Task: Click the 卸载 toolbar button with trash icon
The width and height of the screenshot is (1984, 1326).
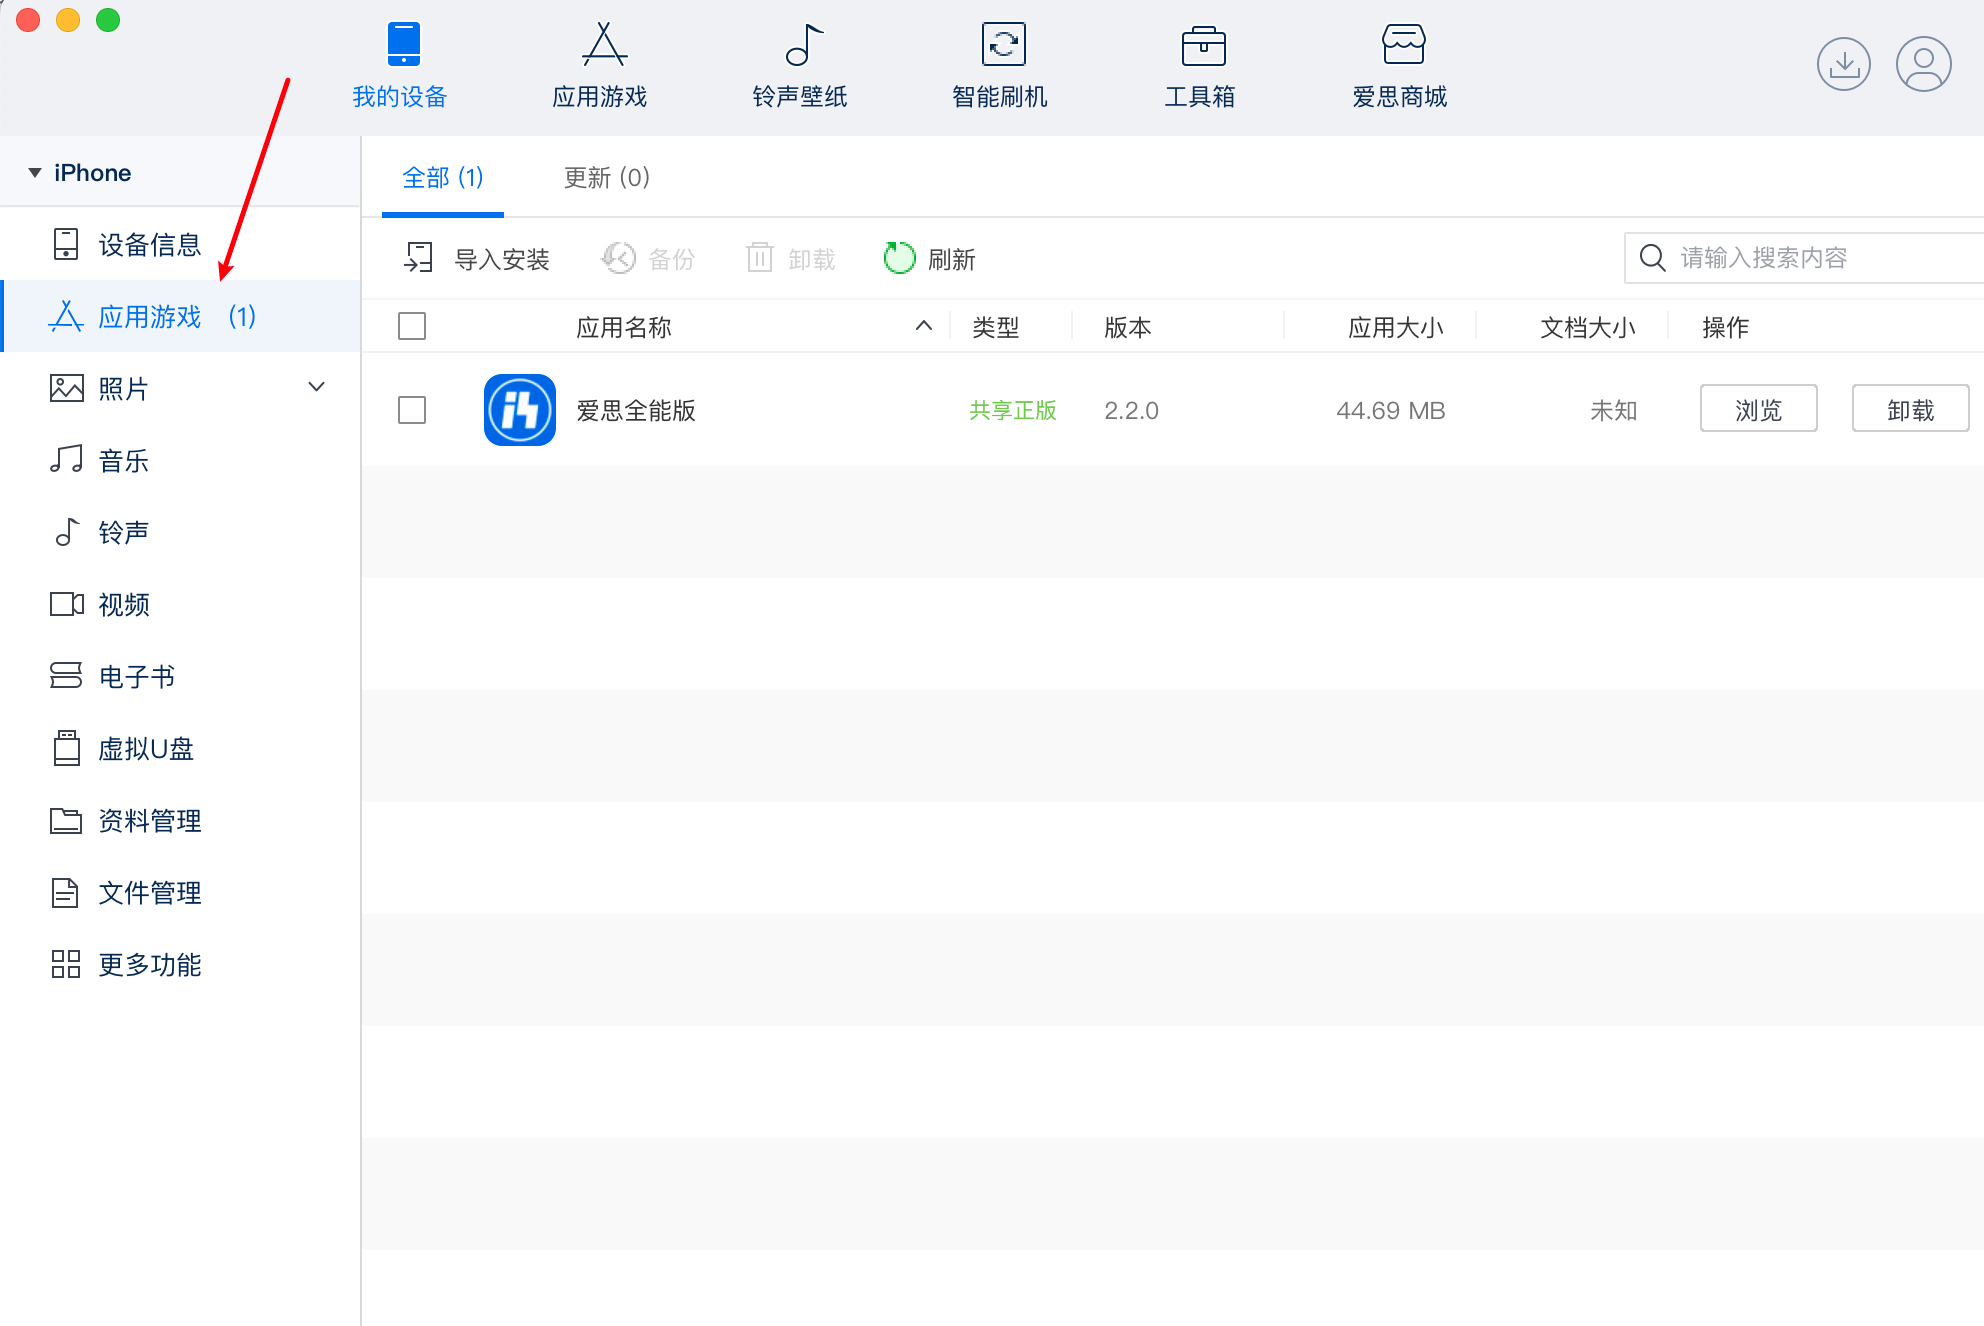Action: [x=791, y=259]
